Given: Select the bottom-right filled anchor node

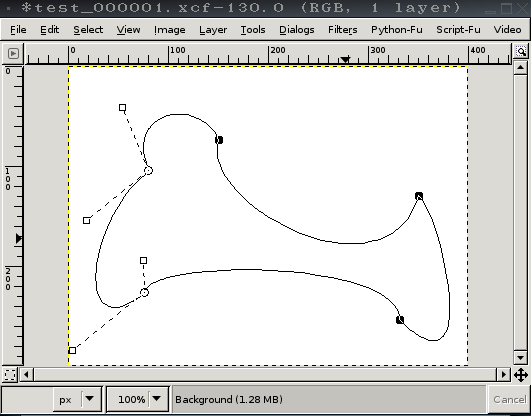Looking at the screenshot, I should click(400, 320).
